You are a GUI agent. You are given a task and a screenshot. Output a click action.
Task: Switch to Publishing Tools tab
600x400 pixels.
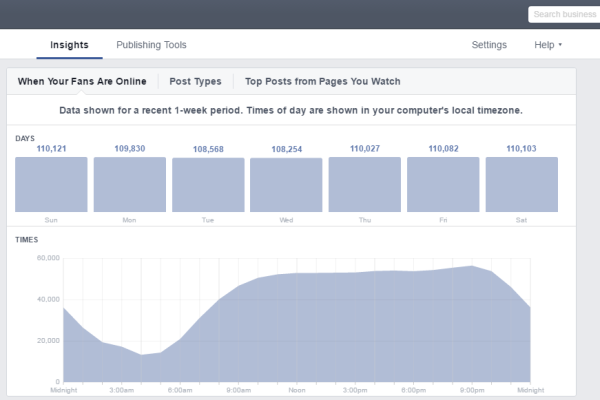coord(151,45)
